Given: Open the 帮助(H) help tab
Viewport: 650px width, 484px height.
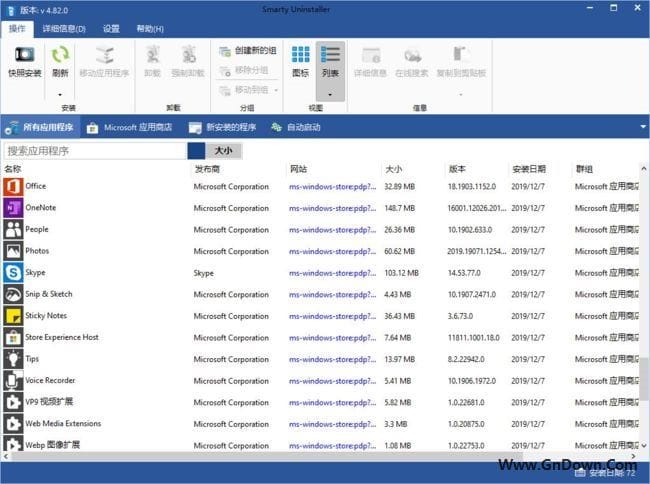Looking at the screenshot, I should 150,29.
